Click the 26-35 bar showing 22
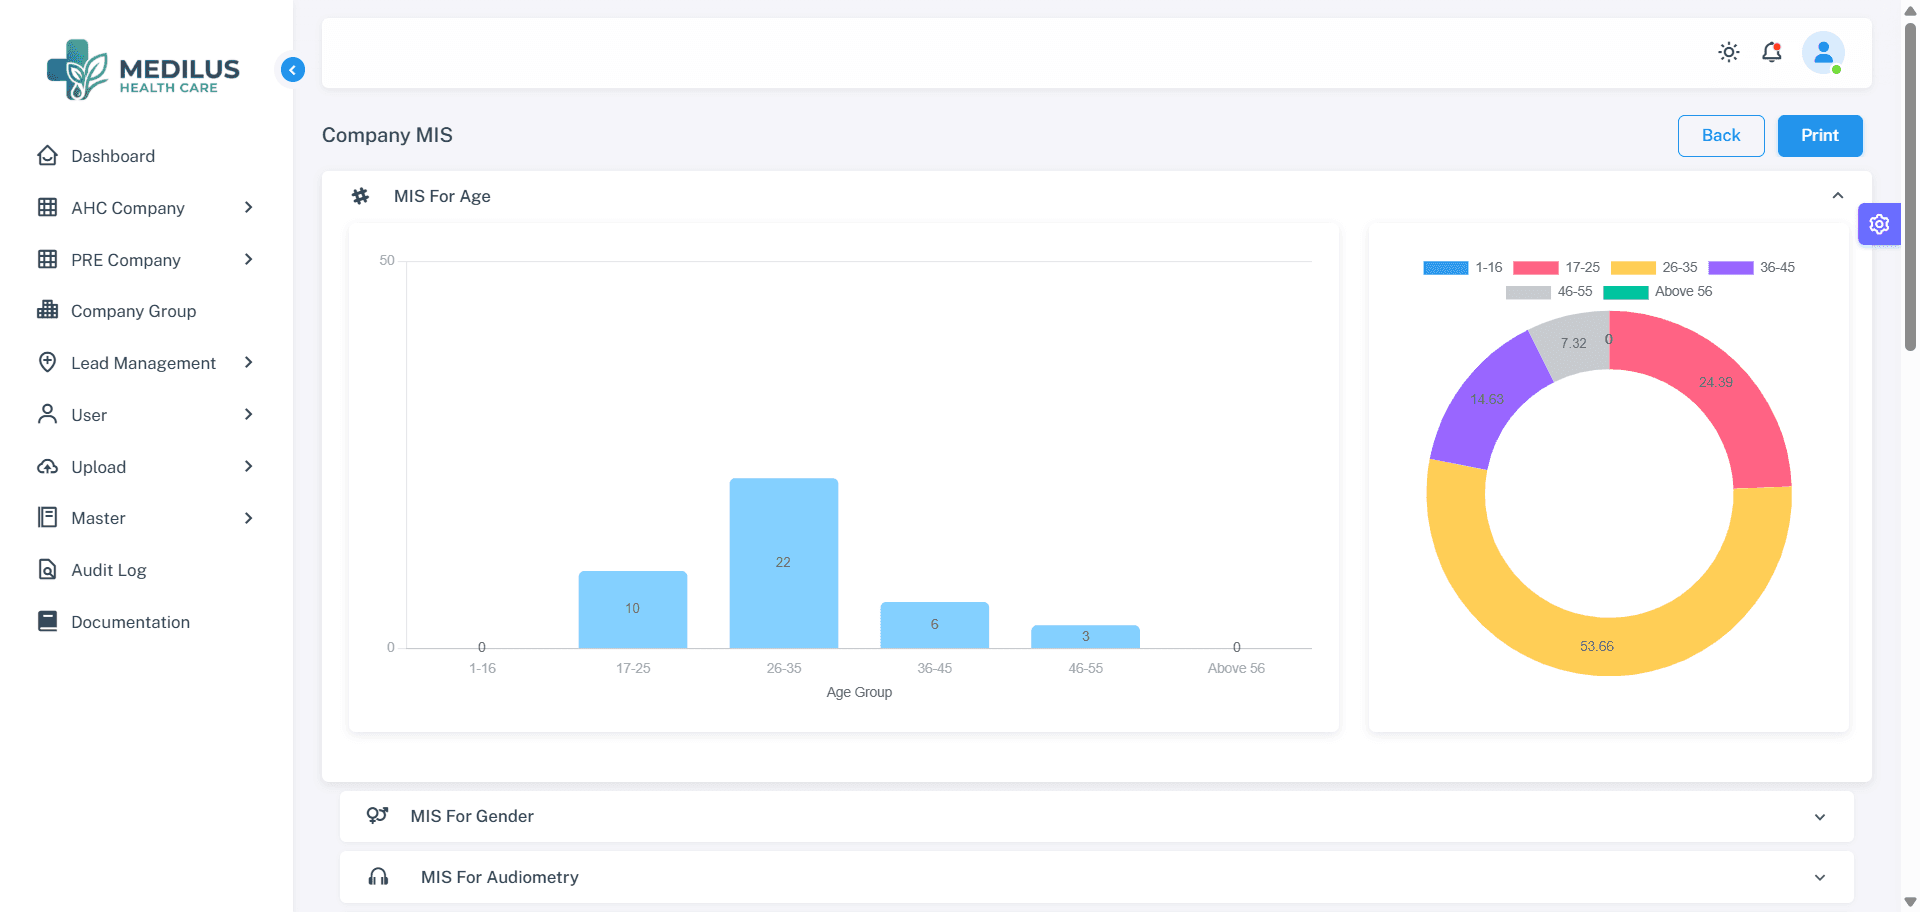Screen dimensions: 1920x912 tap(784, 563)
